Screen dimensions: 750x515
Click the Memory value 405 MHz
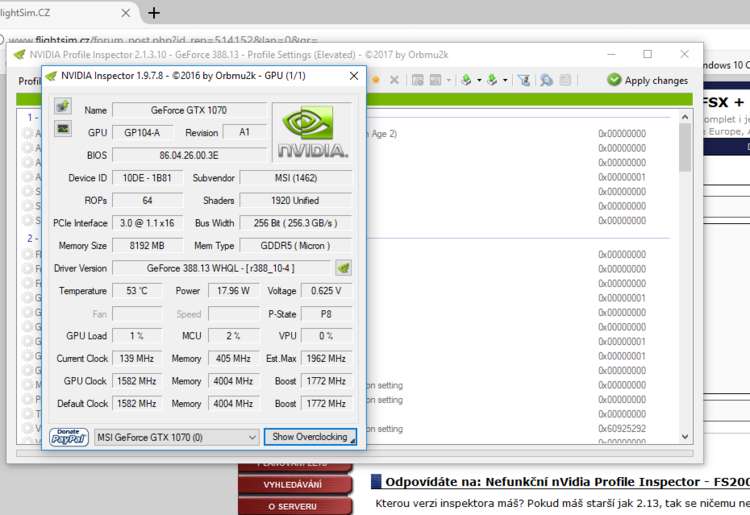point(233,358)
